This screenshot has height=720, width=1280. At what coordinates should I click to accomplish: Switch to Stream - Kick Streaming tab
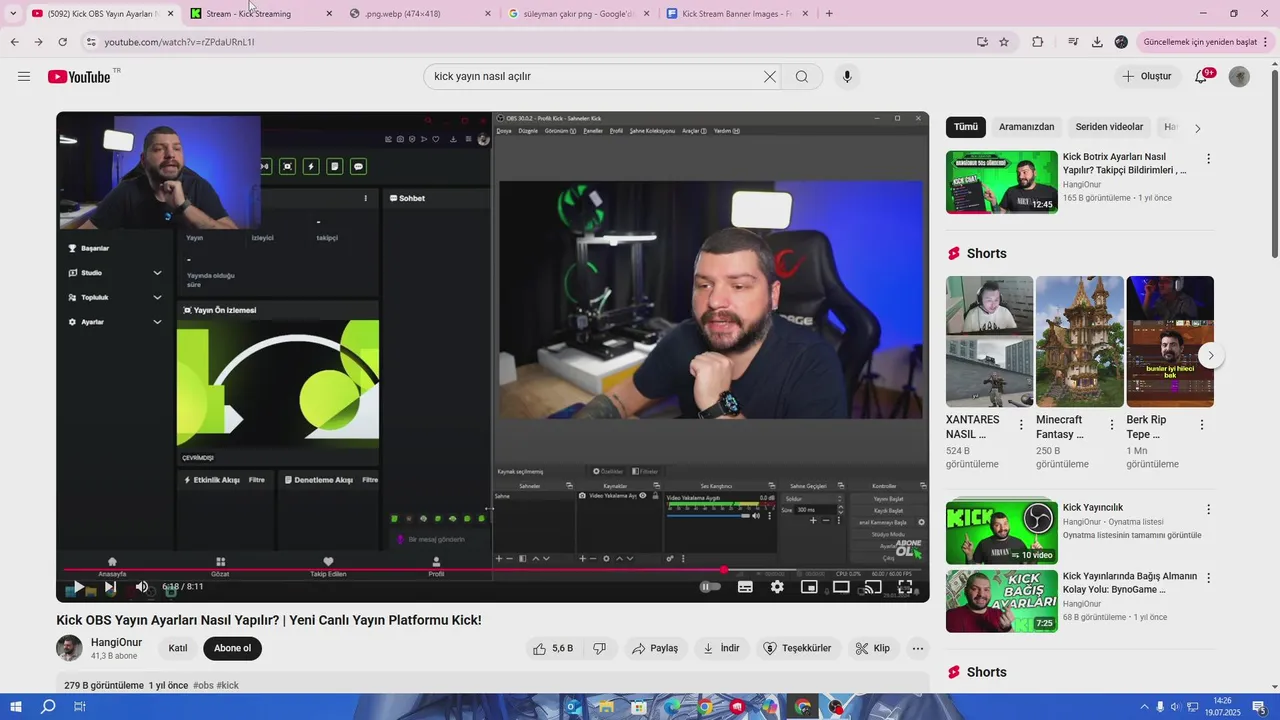tap(260, 14)
